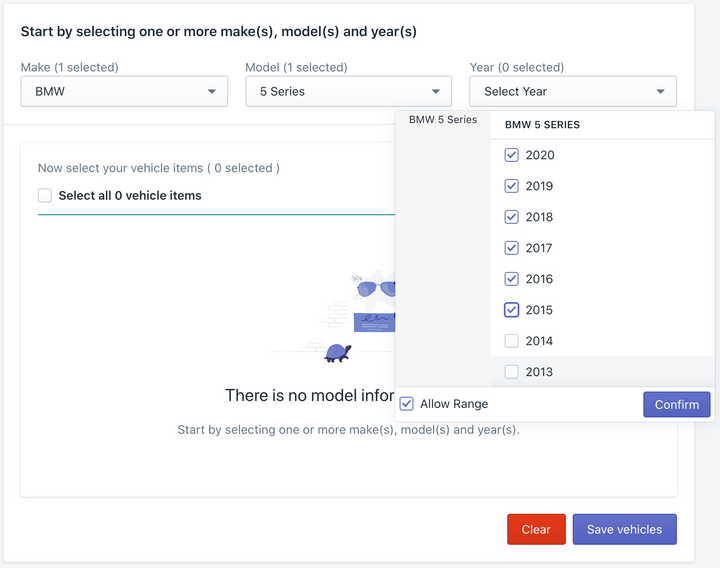This screenshot has height=568, width=720.
Task: Check the 2013 year checkbox
Action: click(x=512, y=371)
